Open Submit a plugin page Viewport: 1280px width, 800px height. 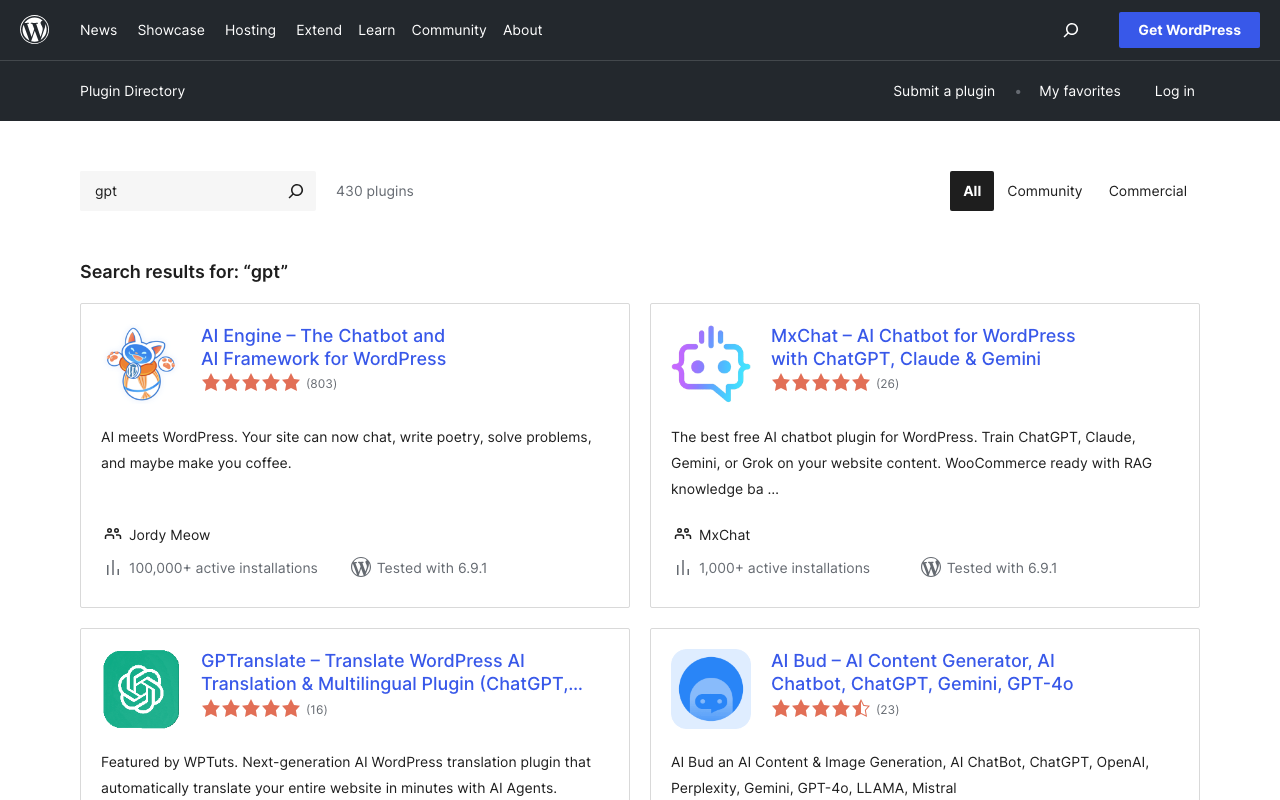click(944, 91)
